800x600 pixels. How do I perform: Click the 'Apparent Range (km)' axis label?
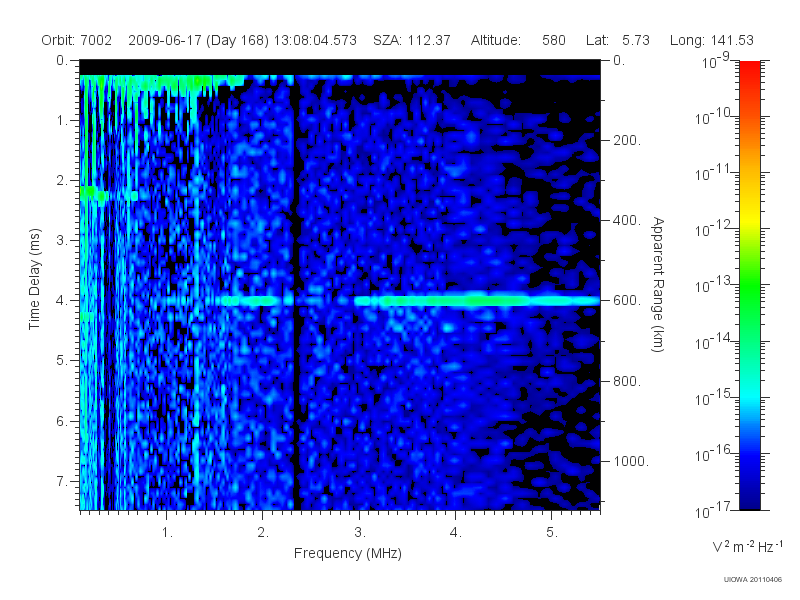click(658, 284)
